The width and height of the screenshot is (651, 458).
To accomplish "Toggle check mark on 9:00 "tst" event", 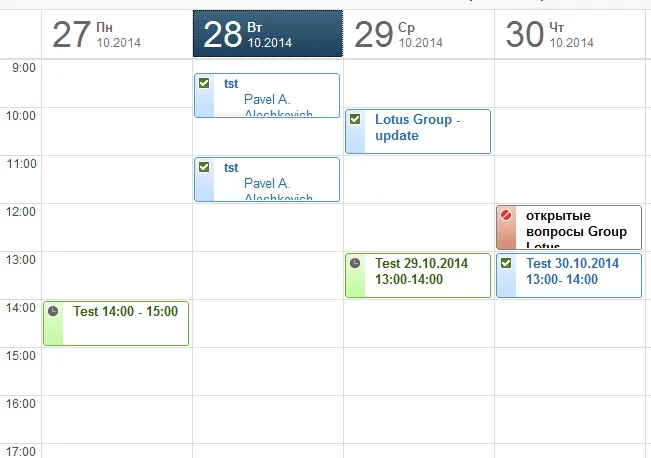I will coord(204,83).
